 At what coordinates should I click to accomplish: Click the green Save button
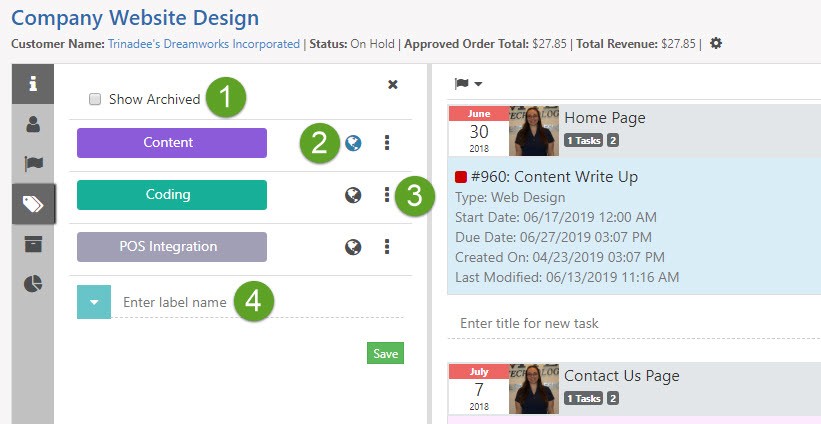click(x=385, y=353)
